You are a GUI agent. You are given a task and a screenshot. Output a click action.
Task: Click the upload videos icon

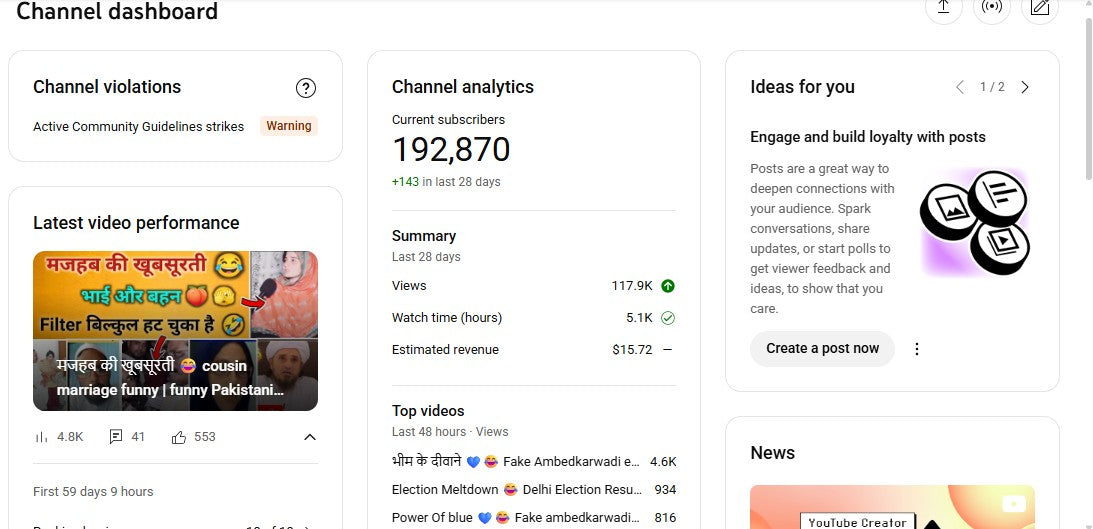point(943,8)
